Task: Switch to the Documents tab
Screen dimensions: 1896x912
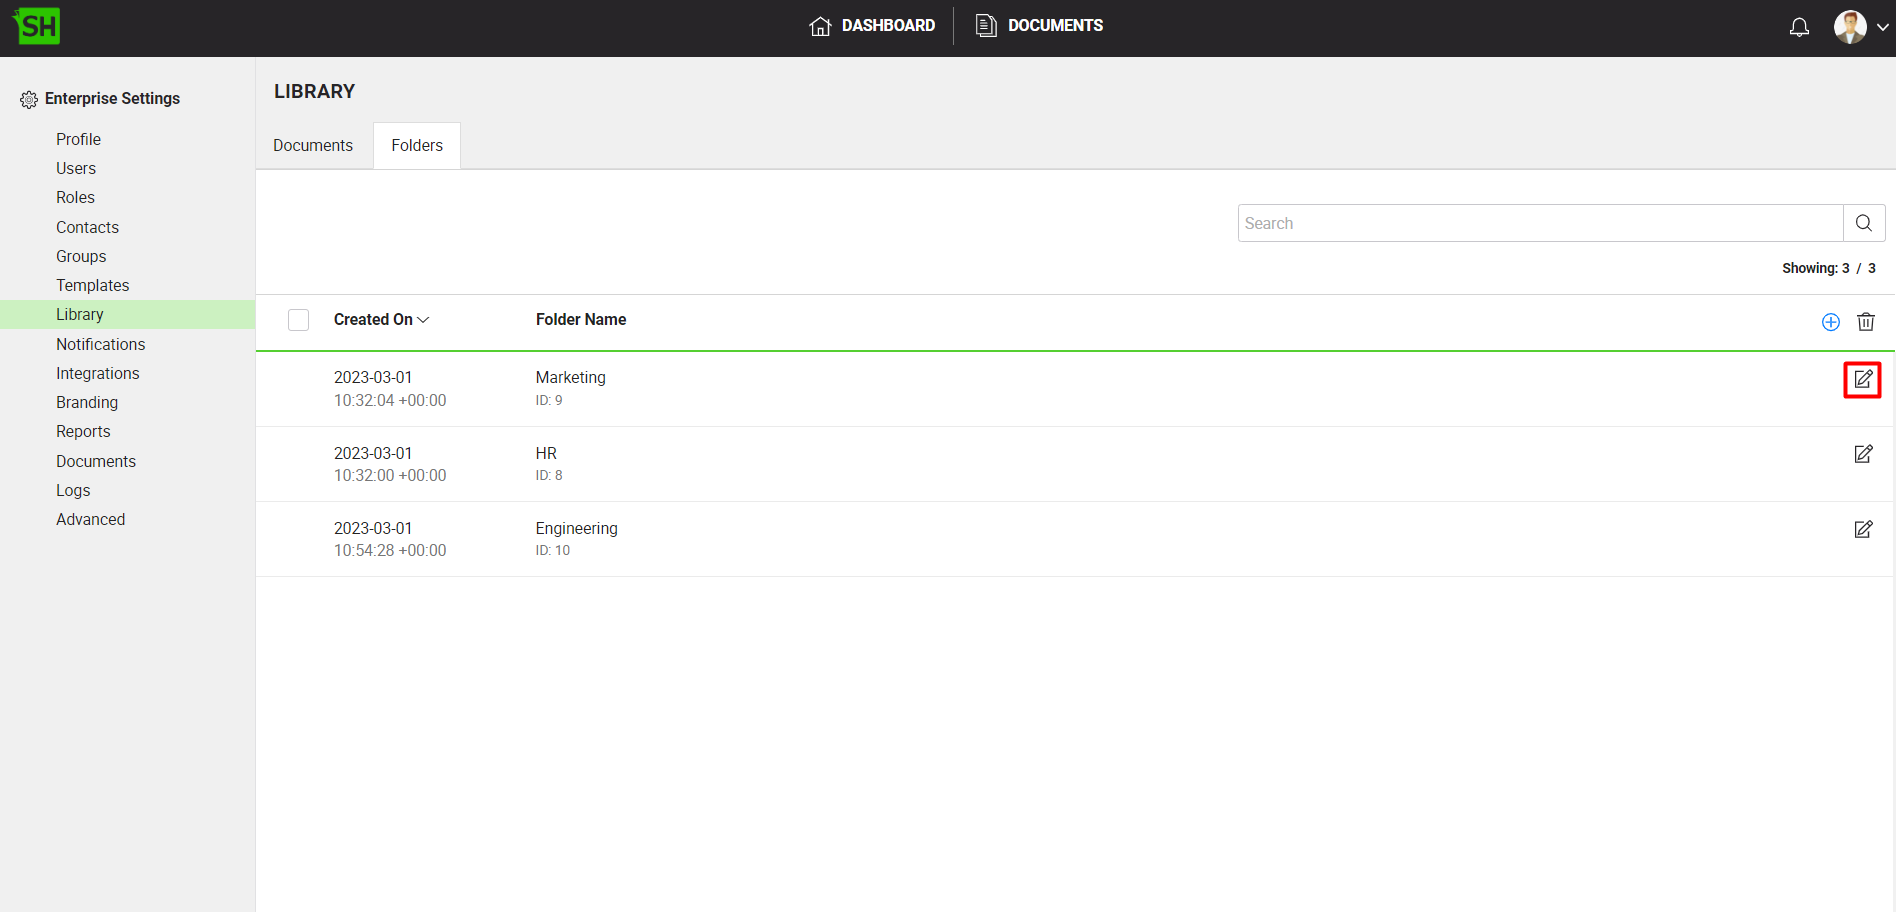Action: (x=313, y=146)
